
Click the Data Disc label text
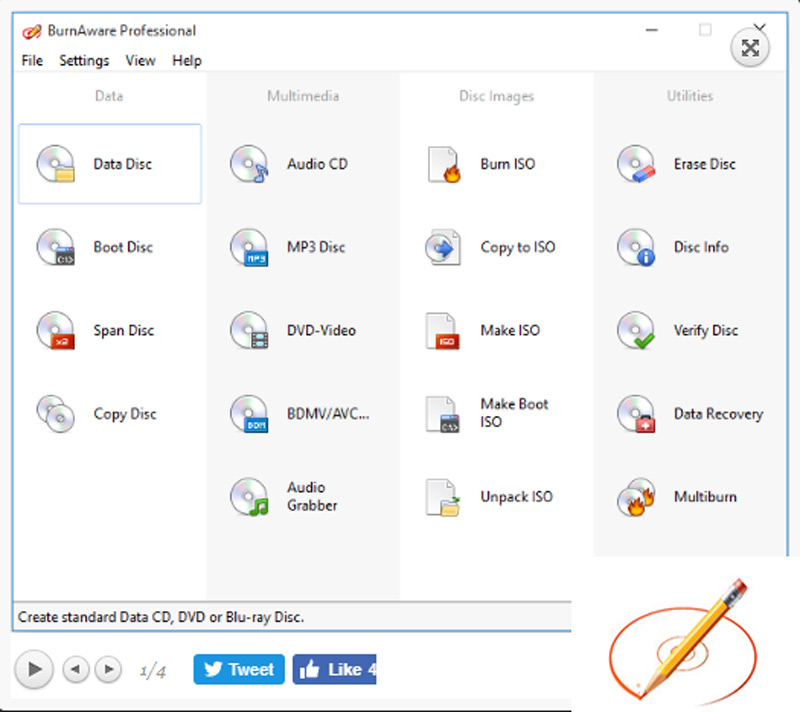[122, 164]
